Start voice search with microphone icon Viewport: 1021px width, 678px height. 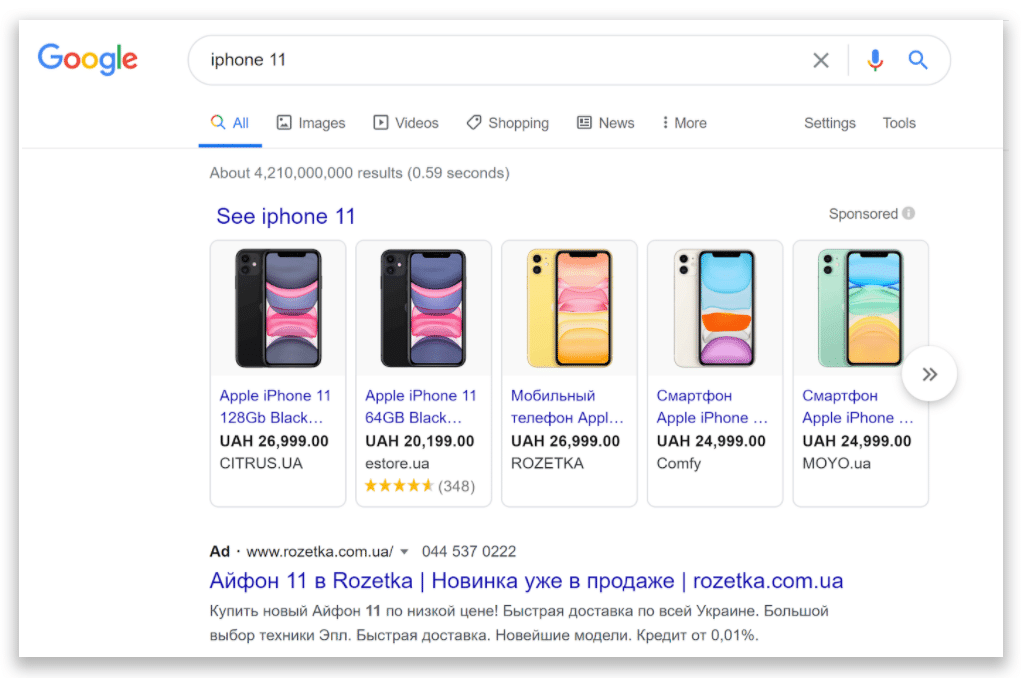coord(875,60)
